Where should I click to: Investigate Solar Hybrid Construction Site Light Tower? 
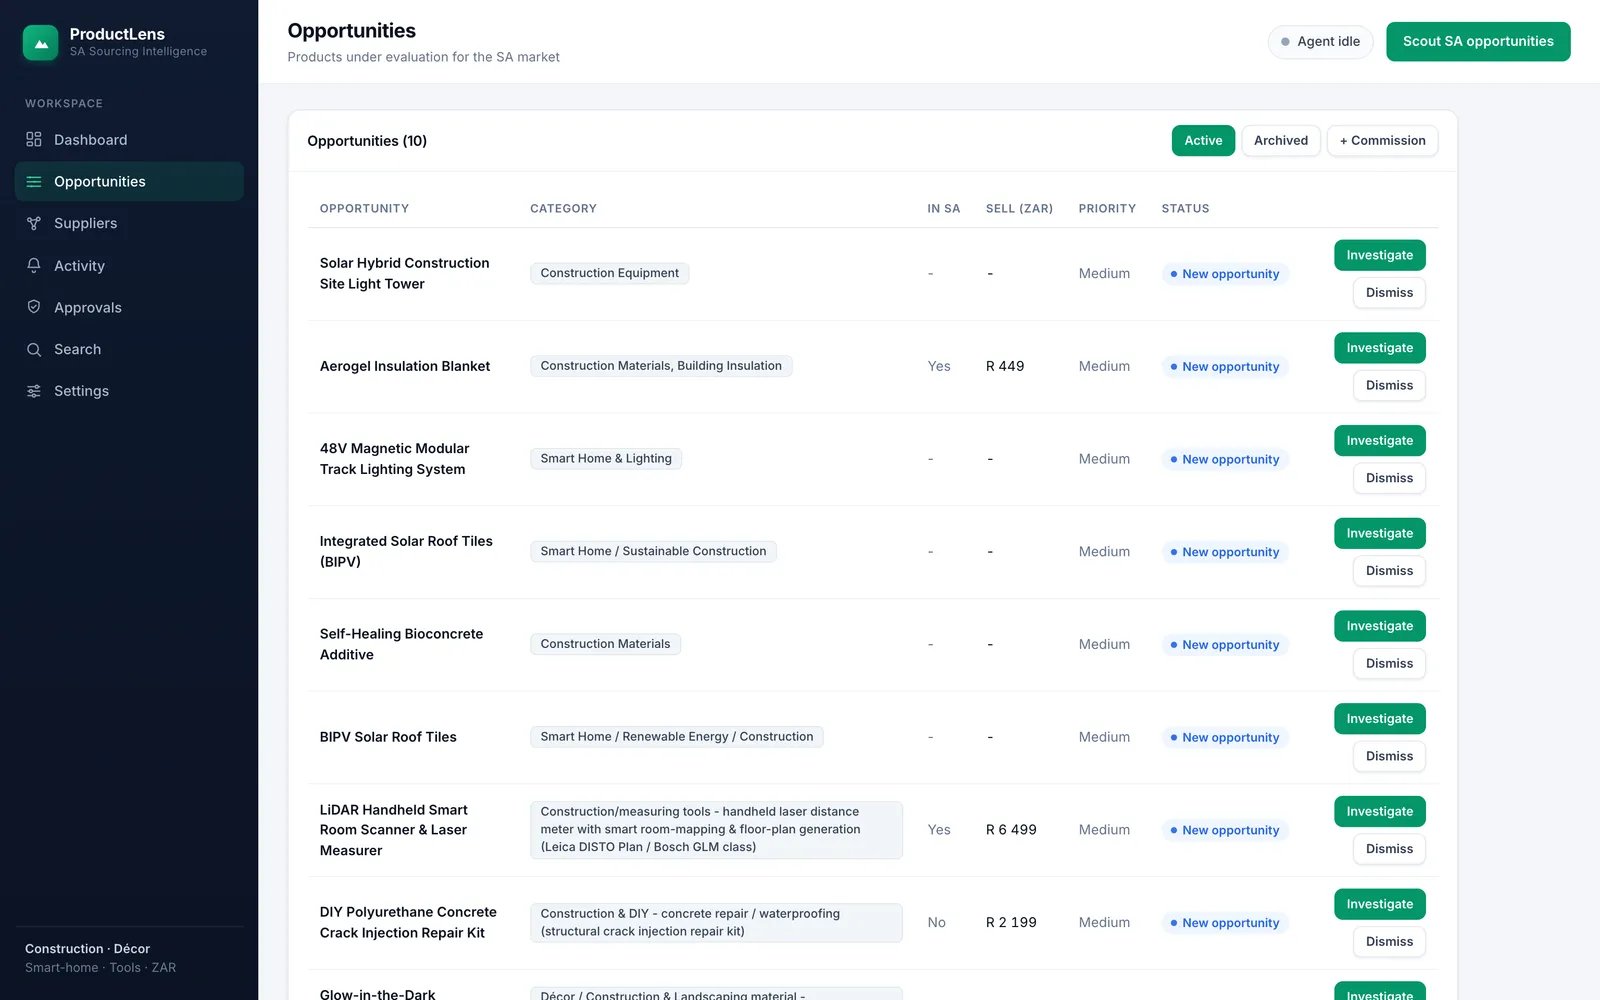point(1379,255)
